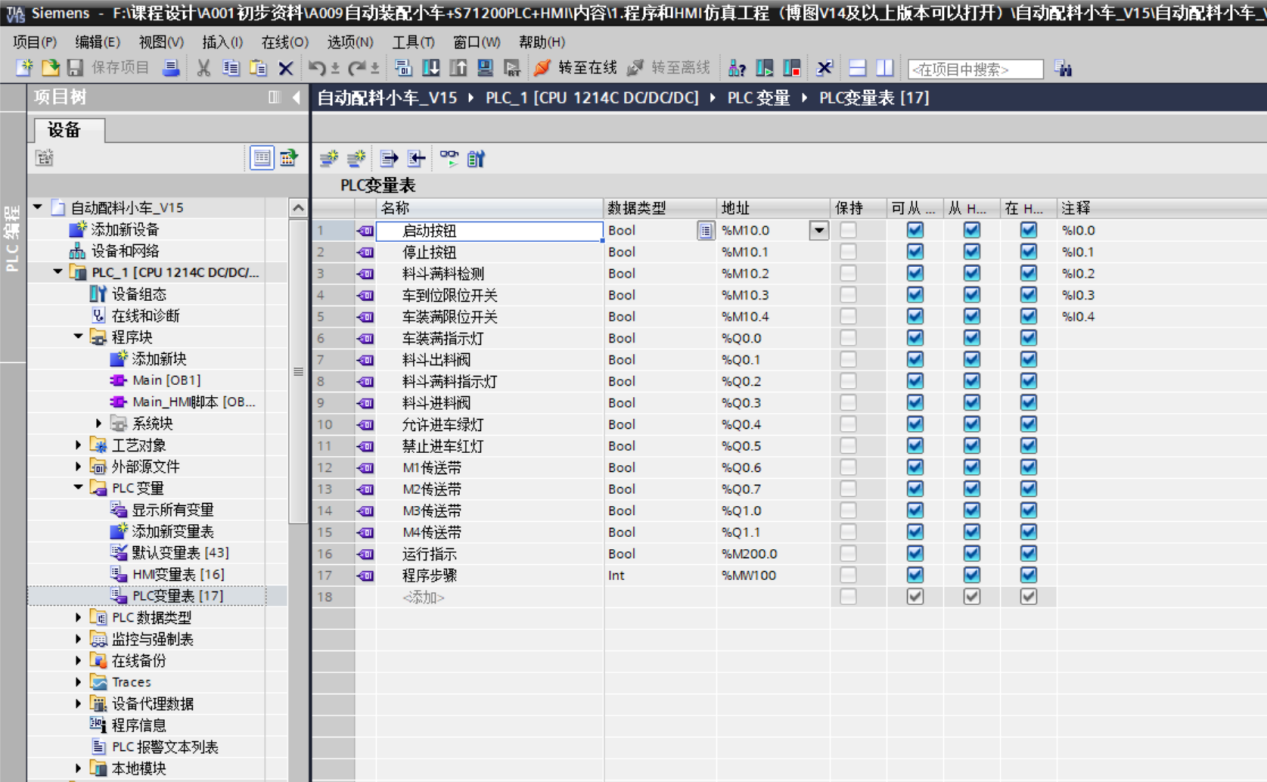Click the Import tags icon in table toolbar

[x=416, y=158]
